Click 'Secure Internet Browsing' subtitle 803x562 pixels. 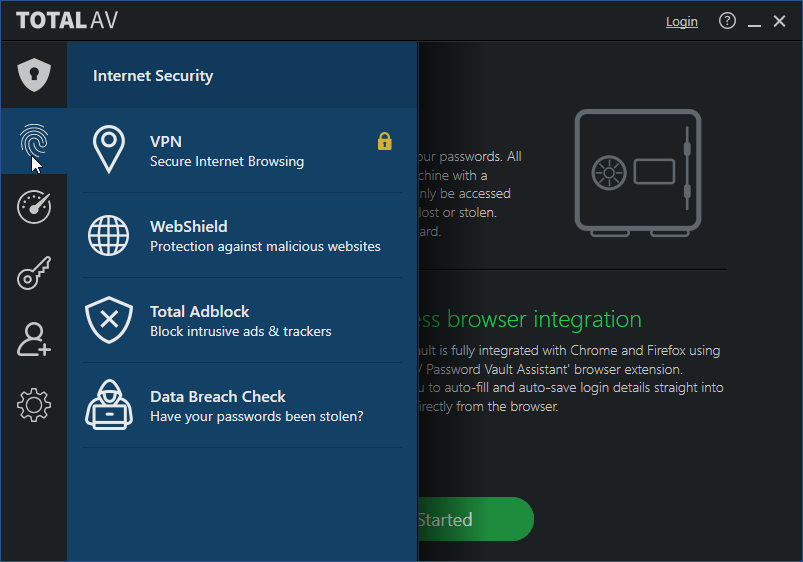227,161
